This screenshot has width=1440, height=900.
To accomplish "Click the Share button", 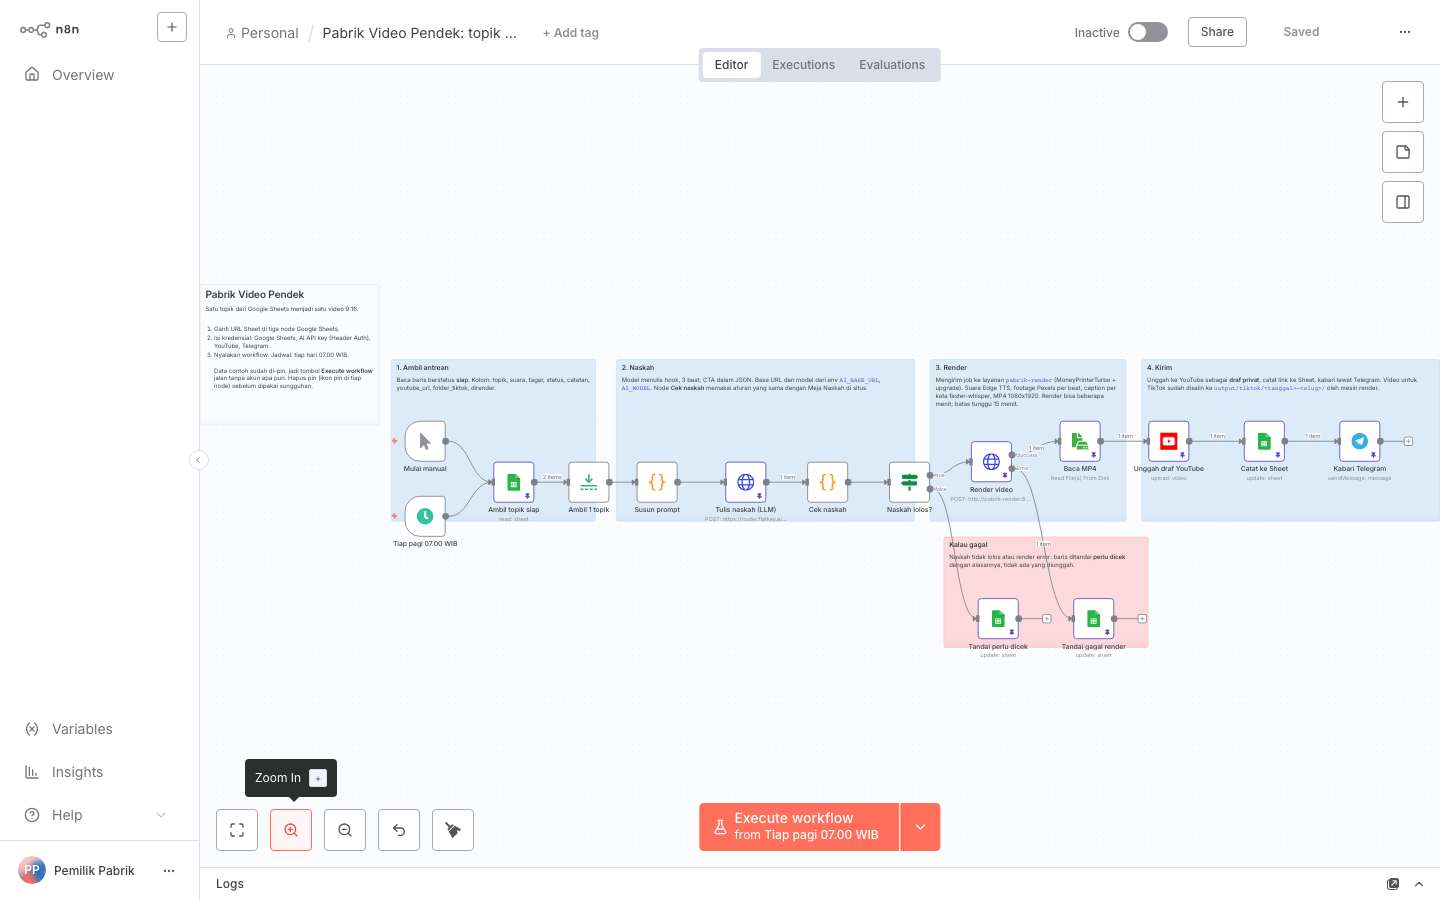I will (x=1217, y=32).
